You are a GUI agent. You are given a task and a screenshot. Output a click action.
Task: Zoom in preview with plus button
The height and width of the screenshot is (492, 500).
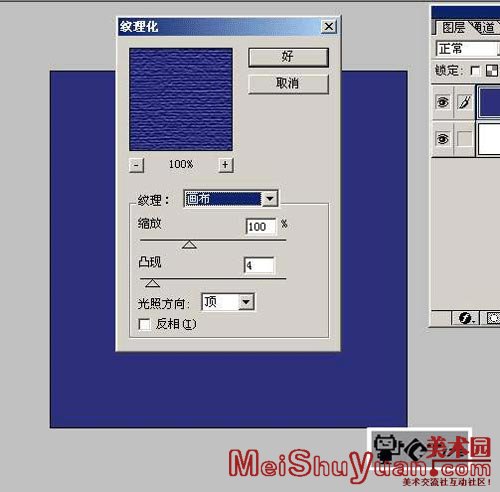(226, 165)
